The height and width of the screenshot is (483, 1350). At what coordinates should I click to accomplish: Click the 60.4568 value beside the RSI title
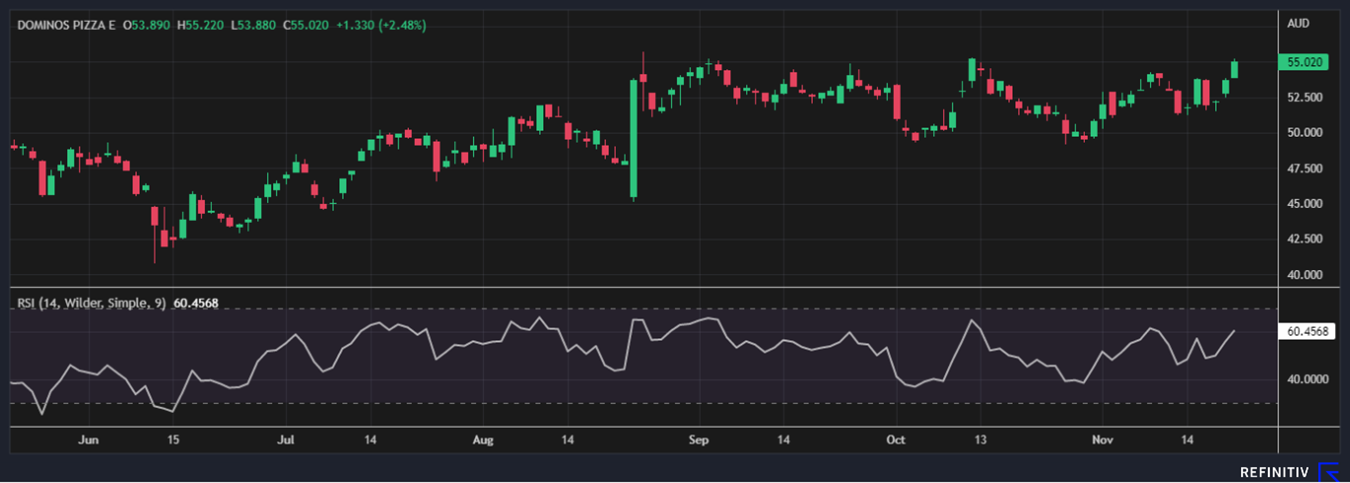pos(196,301)
